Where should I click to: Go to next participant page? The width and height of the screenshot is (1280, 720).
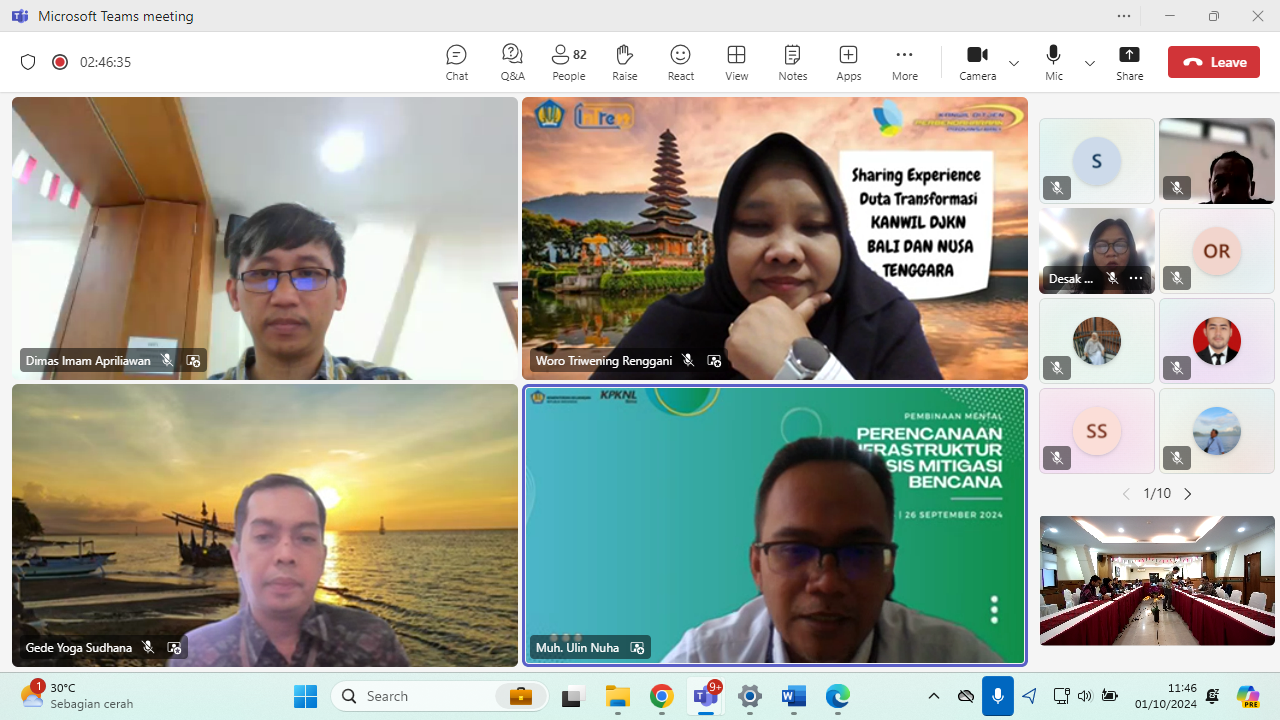pos(1188,494)
